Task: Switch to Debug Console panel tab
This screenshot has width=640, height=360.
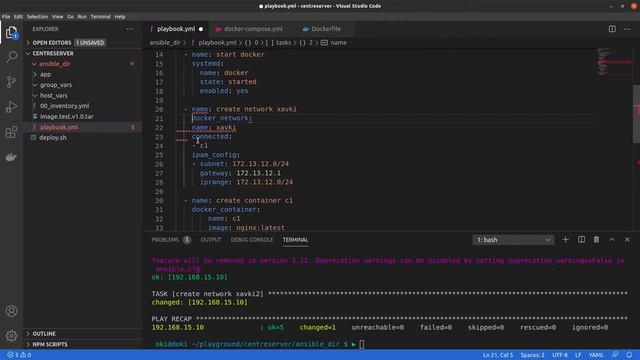Action: pos(252,240)
